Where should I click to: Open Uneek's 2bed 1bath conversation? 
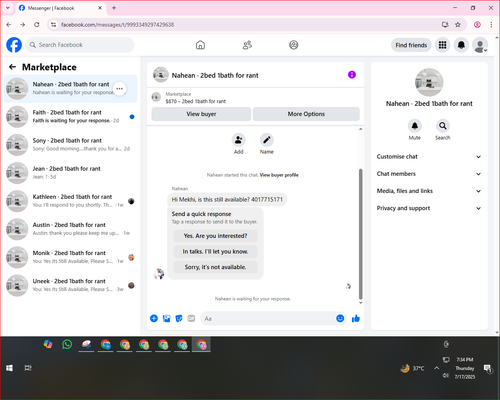(70, 285)
